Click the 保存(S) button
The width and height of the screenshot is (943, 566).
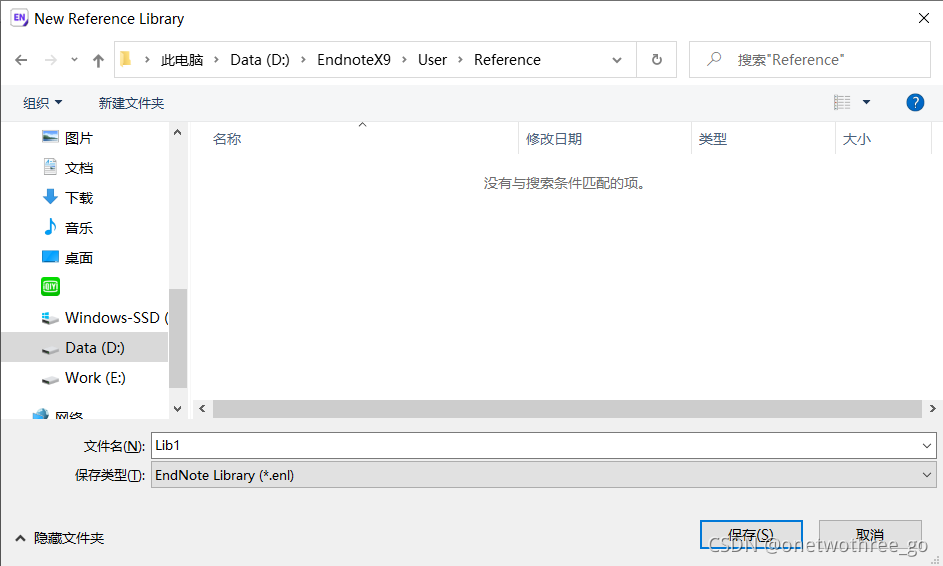tap(751, 535)
